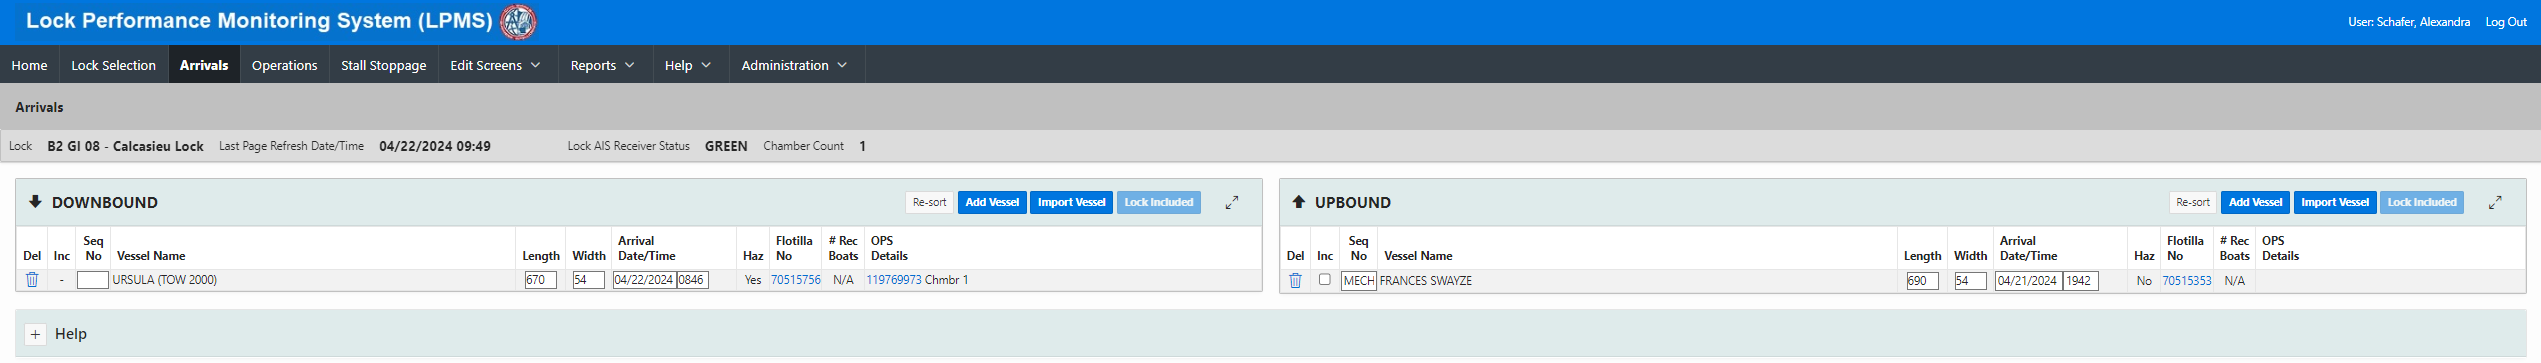This screenshot has width=2541, height=363.
Task: Click the Downbound Vessel Name column header
Action: coord(151,256)
